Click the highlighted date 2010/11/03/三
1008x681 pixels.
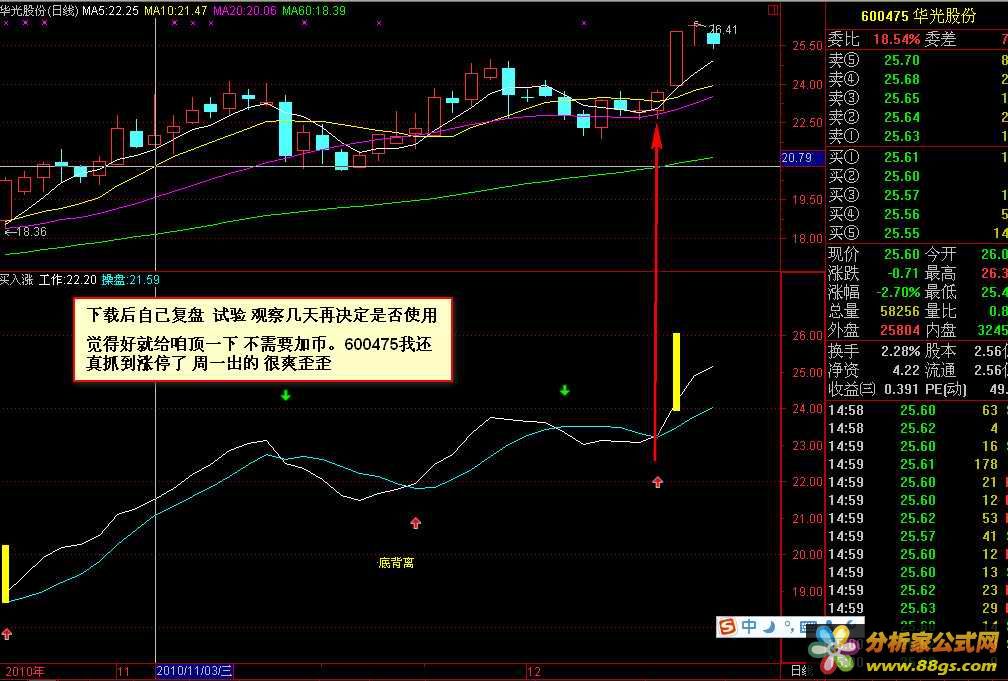pyautogui.click(x=194, y=671)
